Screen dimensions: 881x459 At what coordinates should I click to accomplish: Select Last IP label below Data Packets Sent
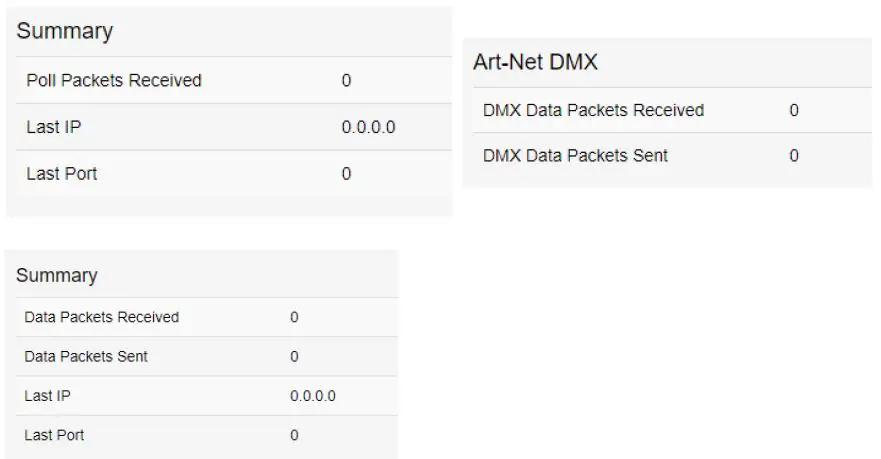[47, 396]
